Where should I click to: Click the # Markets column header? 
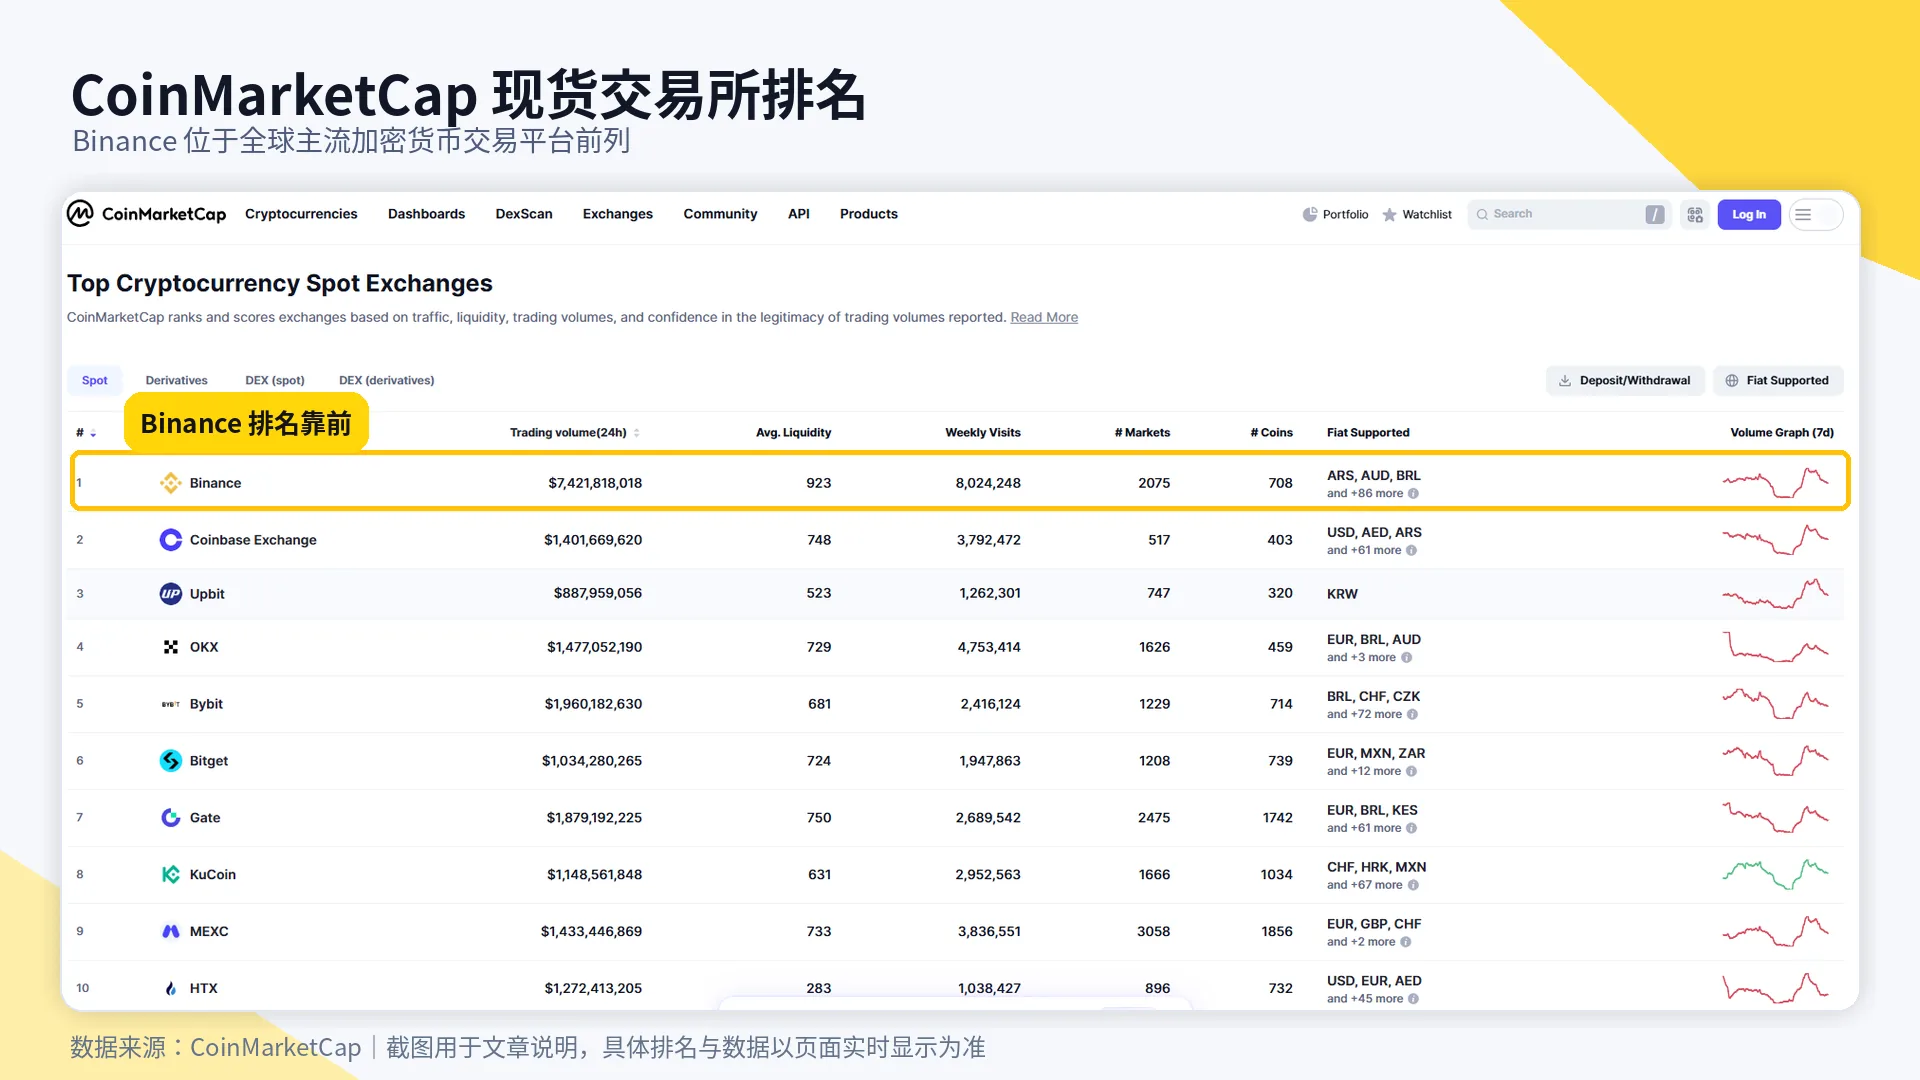coord(1142,433)
